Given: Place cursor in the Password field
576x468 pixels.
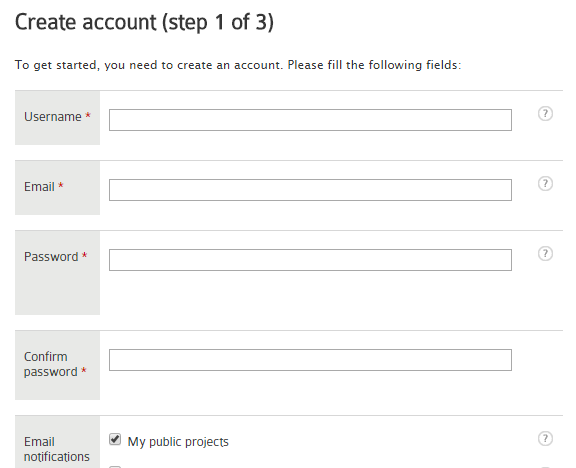Looking at the screenshot, I should (310, 260).
